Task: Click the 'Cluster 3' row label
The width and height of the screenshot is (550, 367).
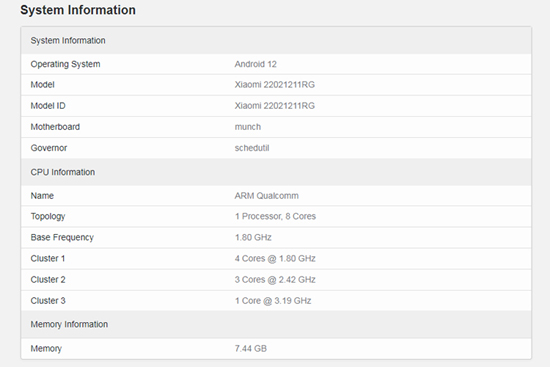Action: pyautogui.click(x=48, y=301)
